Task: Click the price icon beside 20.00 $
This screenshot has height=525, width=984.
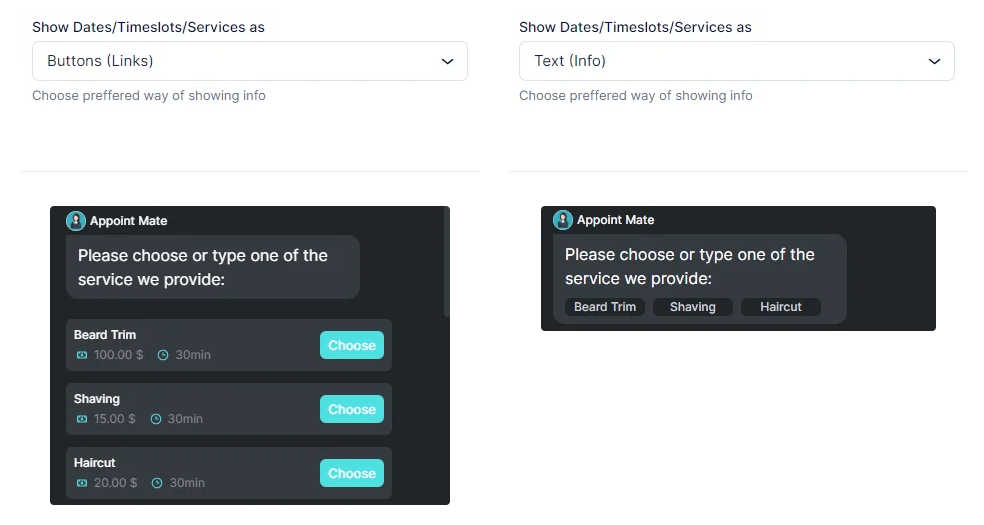Action: 82,483
